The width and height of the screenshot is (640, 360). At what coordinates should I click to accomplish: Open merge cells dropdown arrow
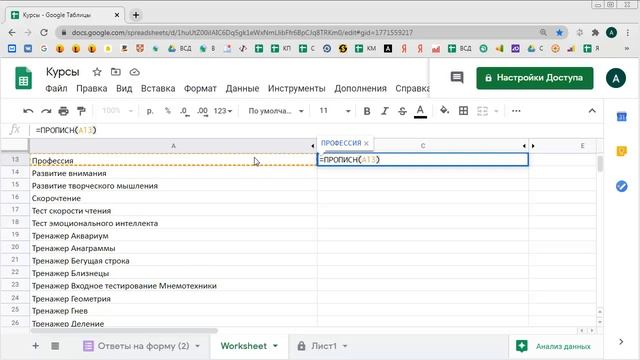pos(496,111)
